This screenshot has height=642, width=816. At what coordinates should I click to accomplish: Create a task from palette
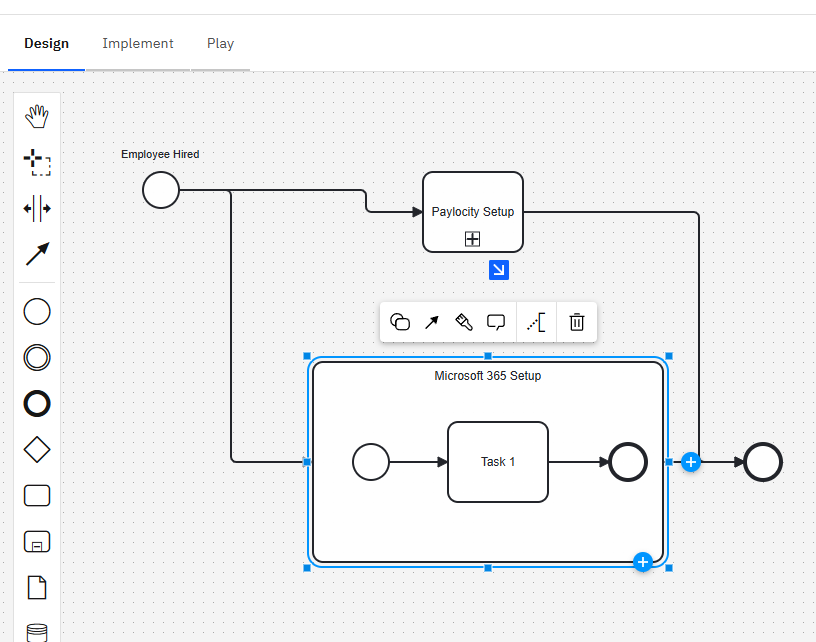click(x=37, y=496)
